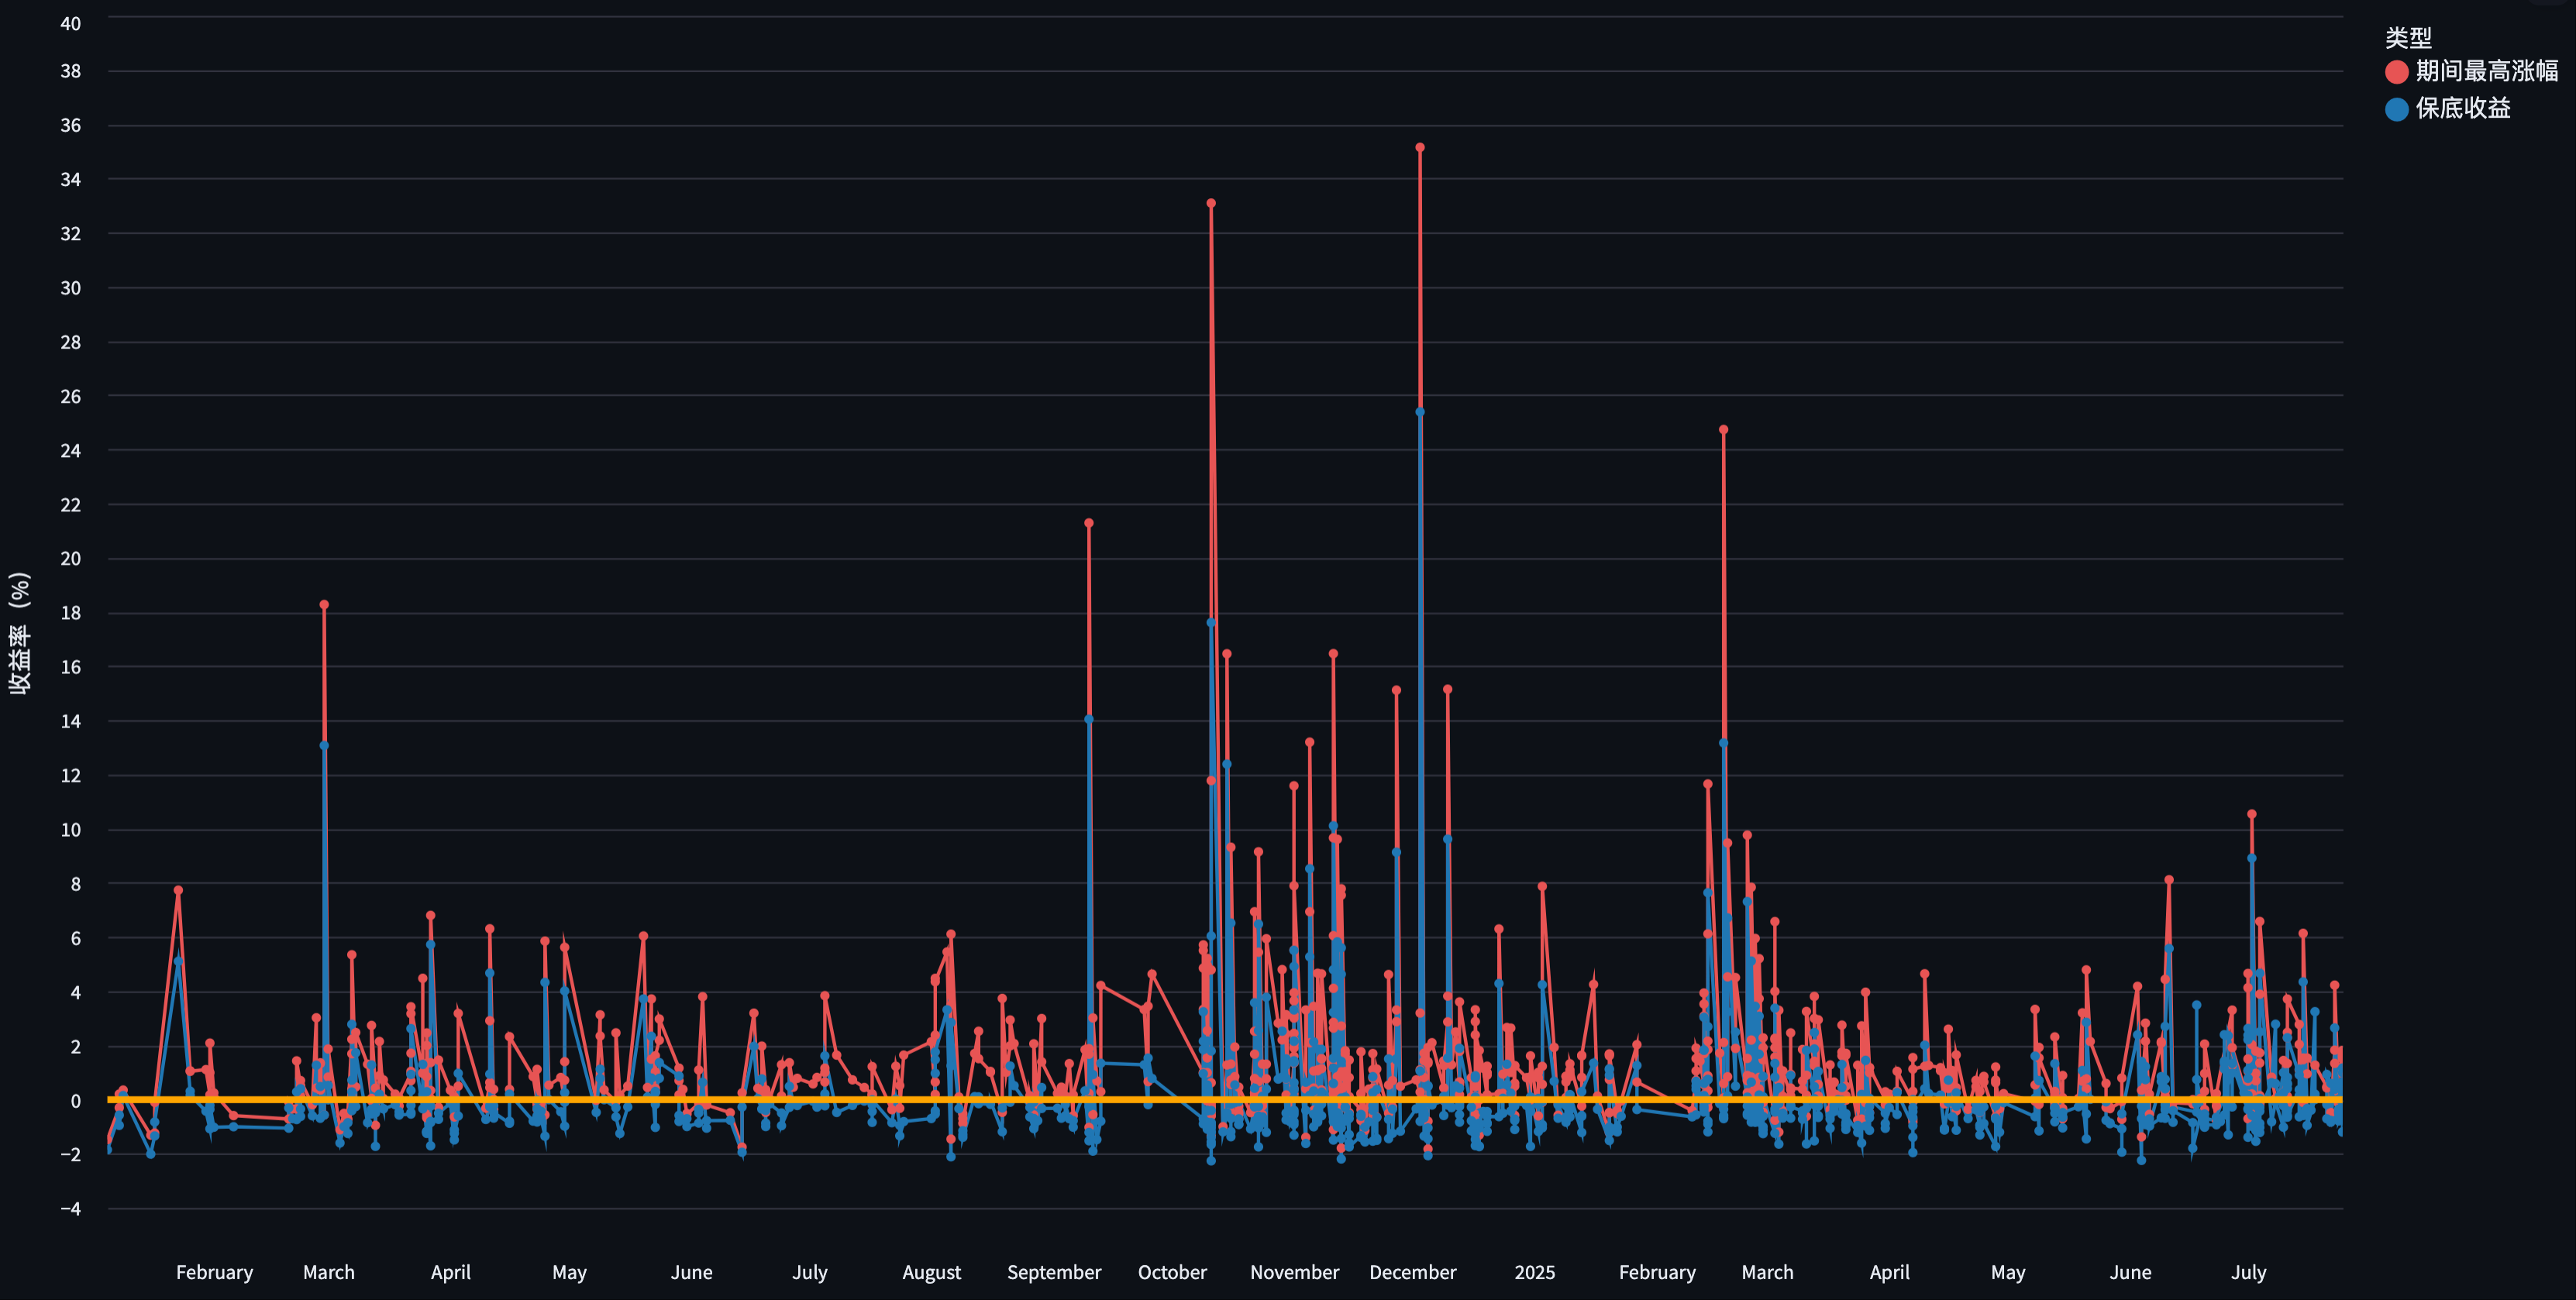Click the October x-axis label
Viewport: 2576px width, 1300px height.
pyautogui.click(x=1172, y=1272)
